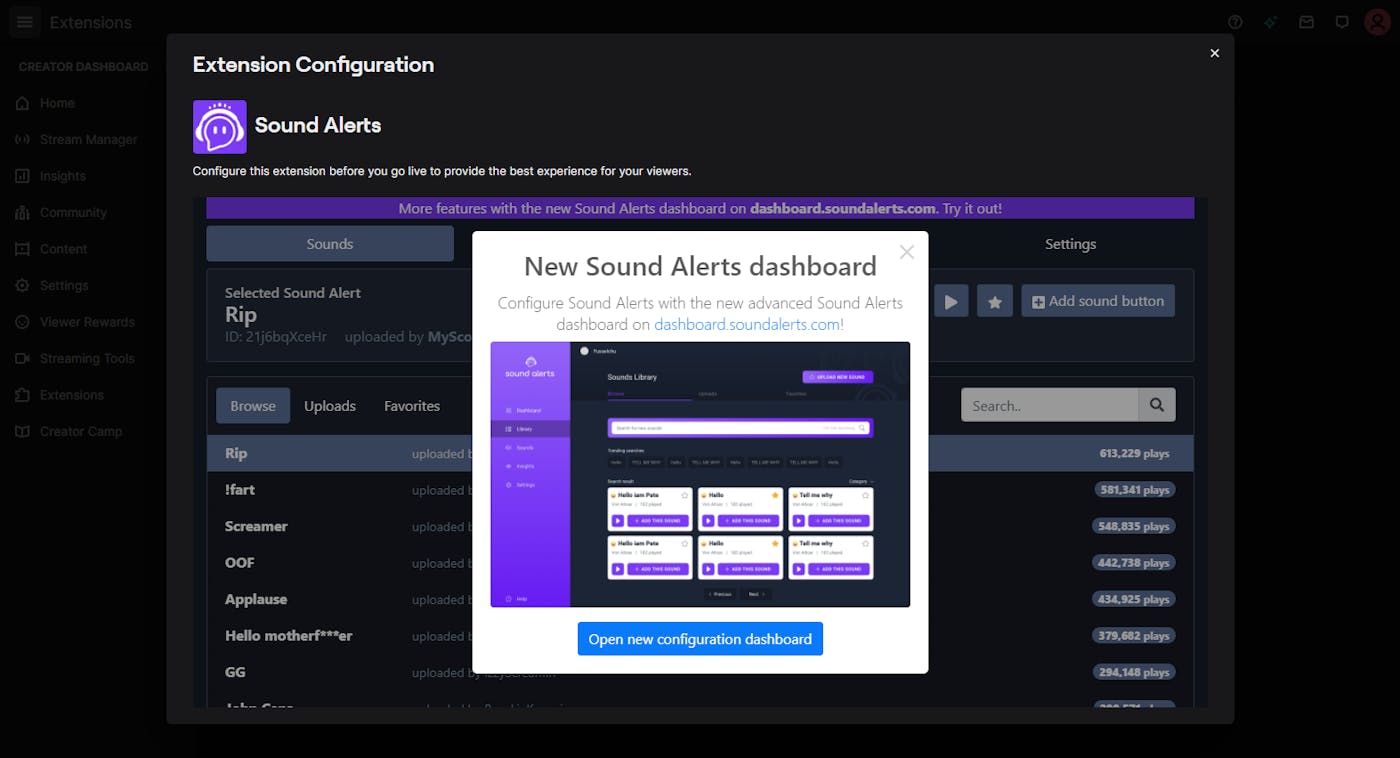Click the Creator Camp book icon
1400x758 pixels.
(22, 431)
